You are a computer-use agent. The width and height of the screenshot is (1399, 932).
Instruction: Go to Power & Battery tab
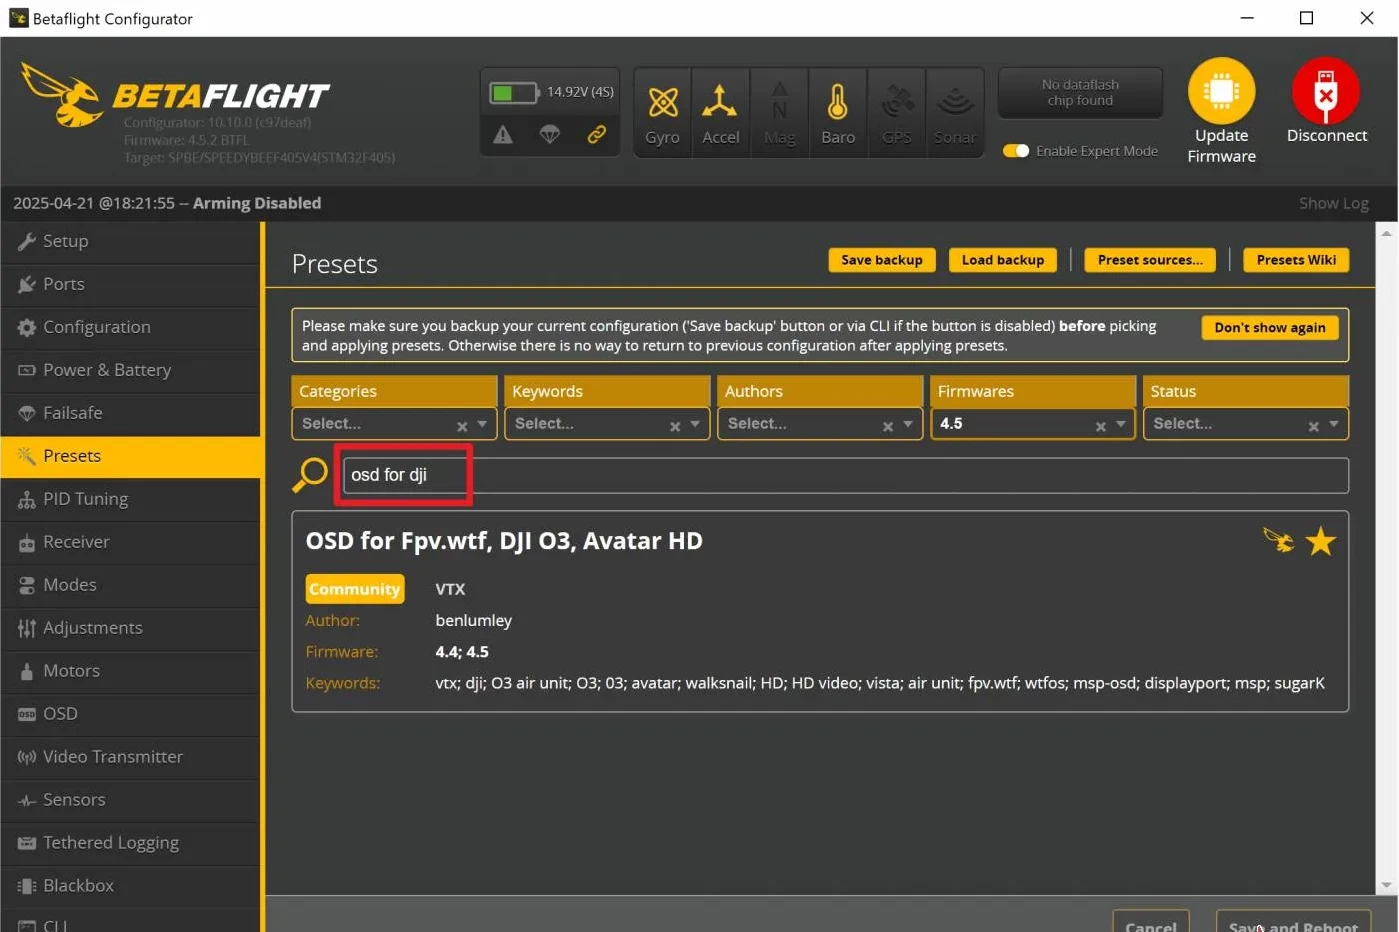pyautogui.click(x=131, y=370)
